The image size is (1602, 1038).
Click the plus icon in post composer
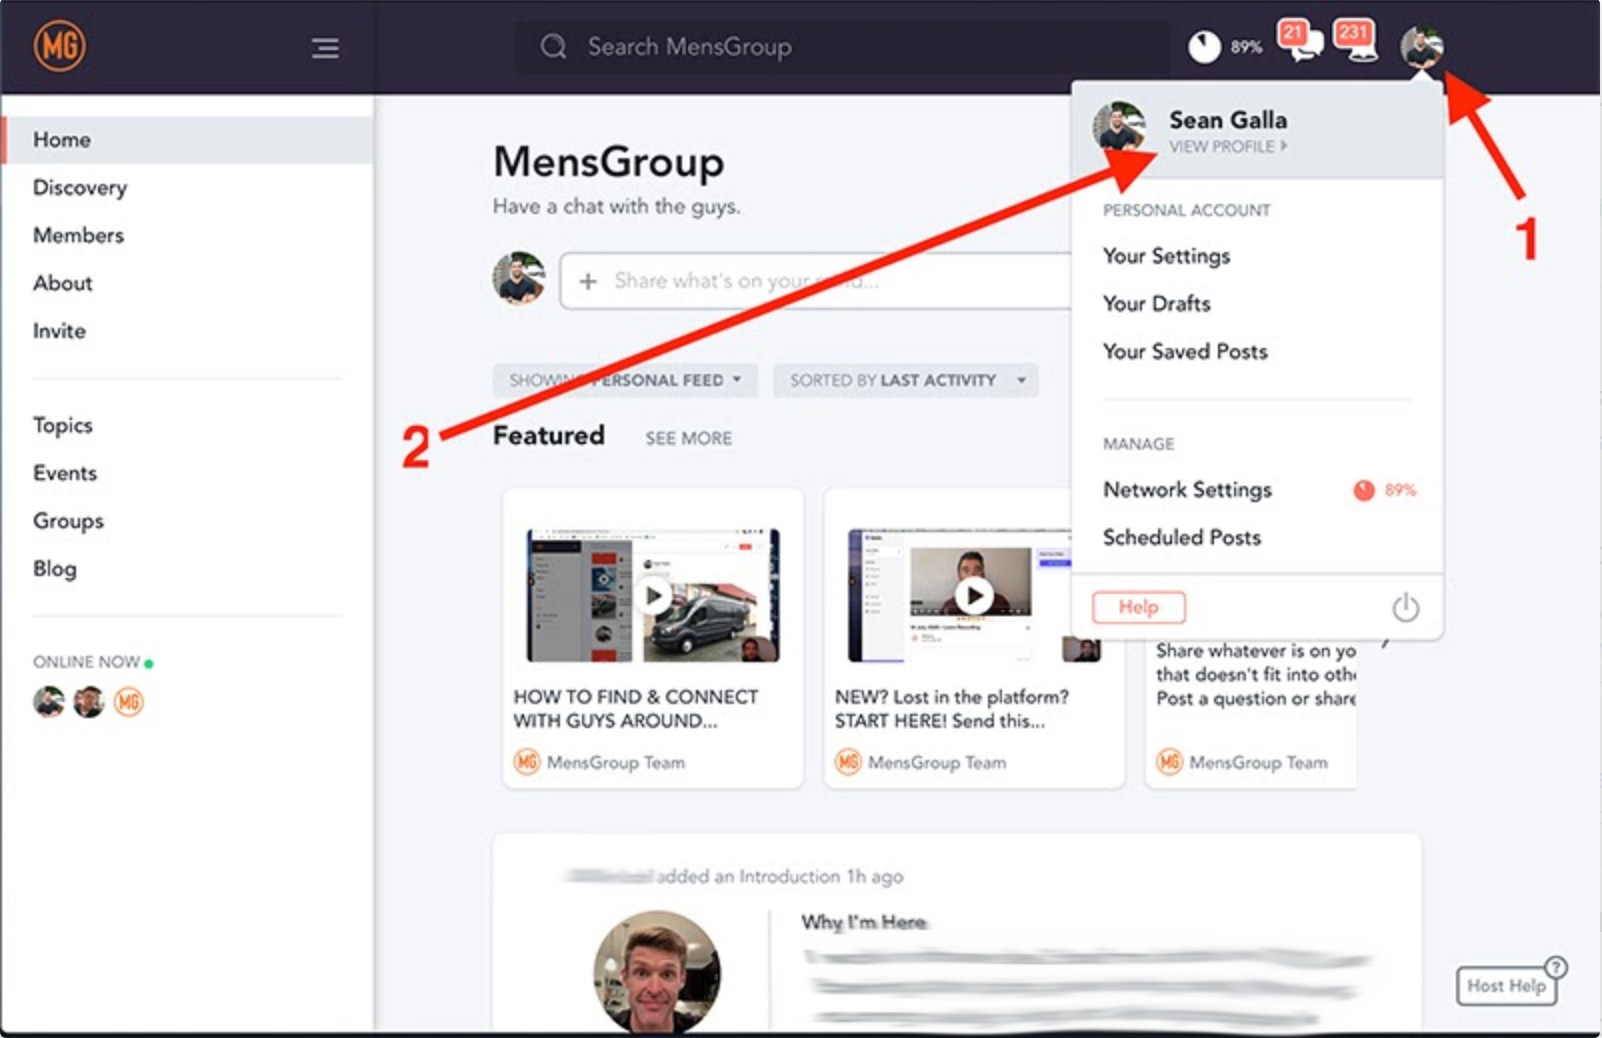coord(588,281)
